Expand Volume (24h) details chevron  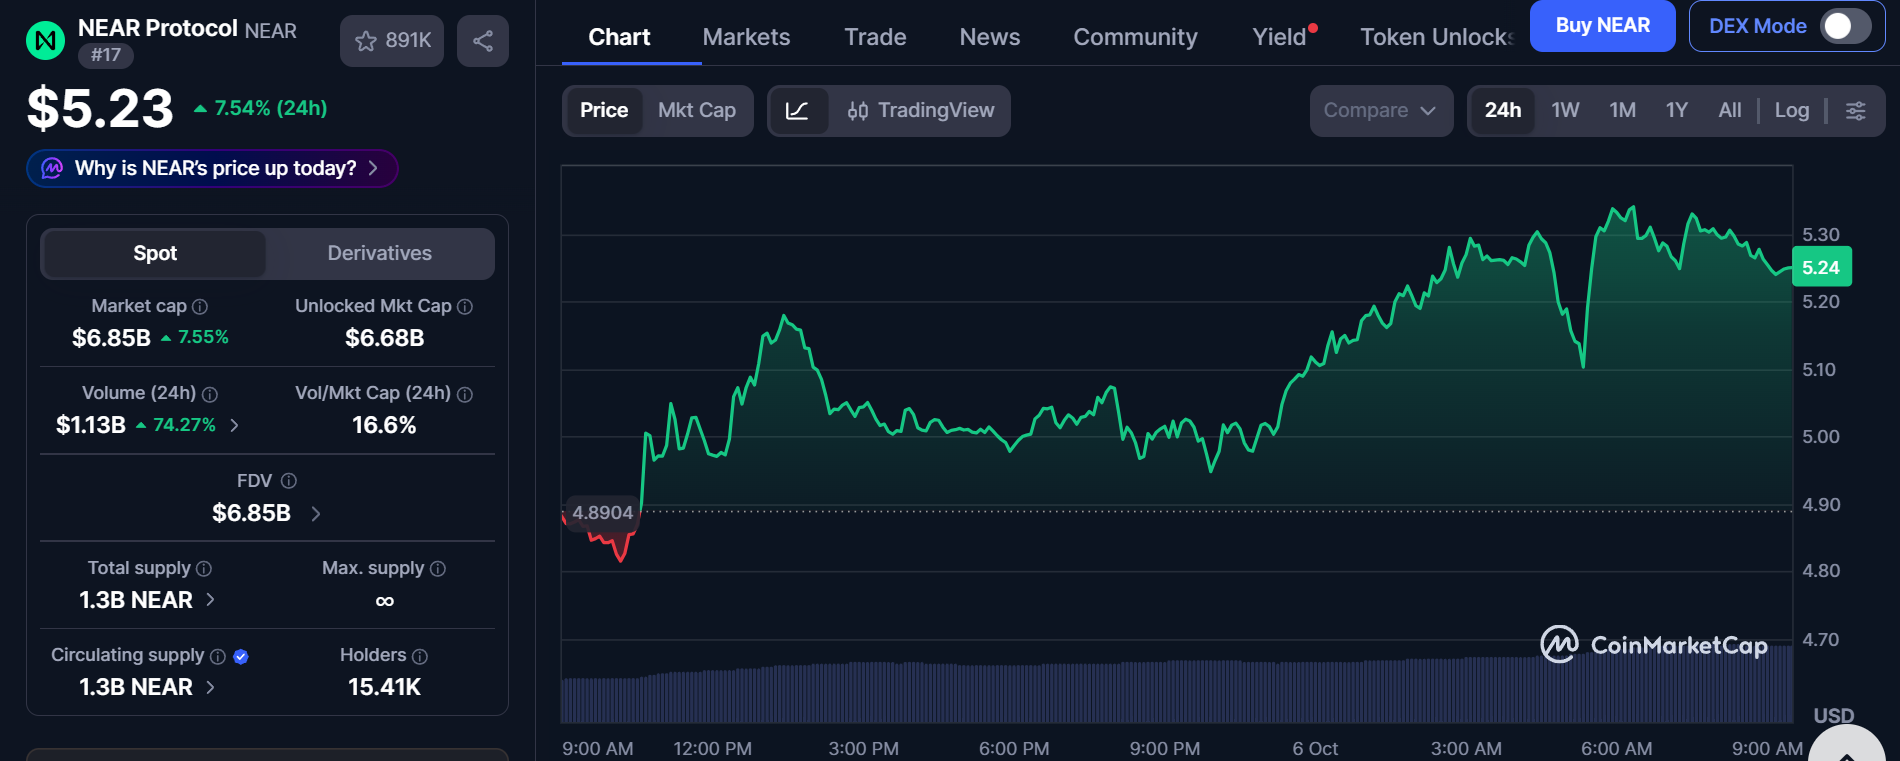234,425
